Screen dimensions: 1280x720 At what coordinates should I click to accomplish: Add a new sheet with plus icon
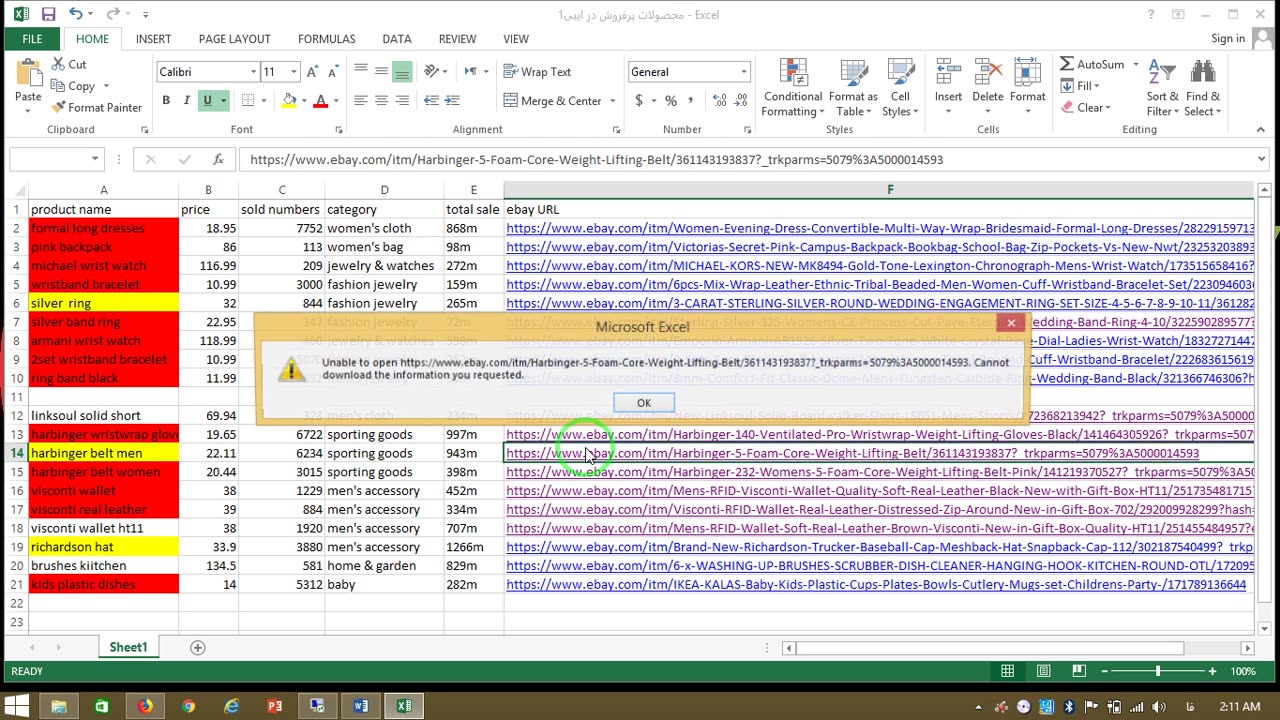pos(198,648)
